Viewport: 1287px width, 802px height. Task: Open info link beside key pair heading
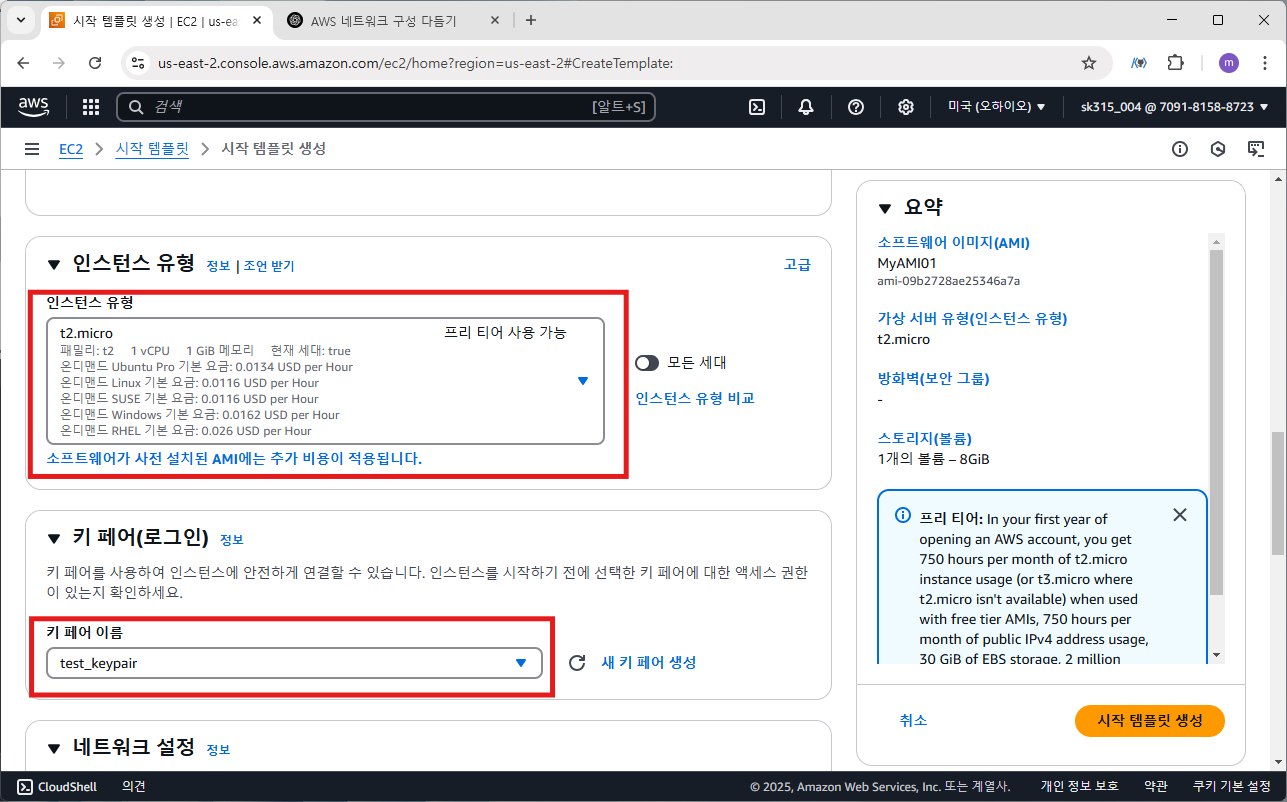232,540
